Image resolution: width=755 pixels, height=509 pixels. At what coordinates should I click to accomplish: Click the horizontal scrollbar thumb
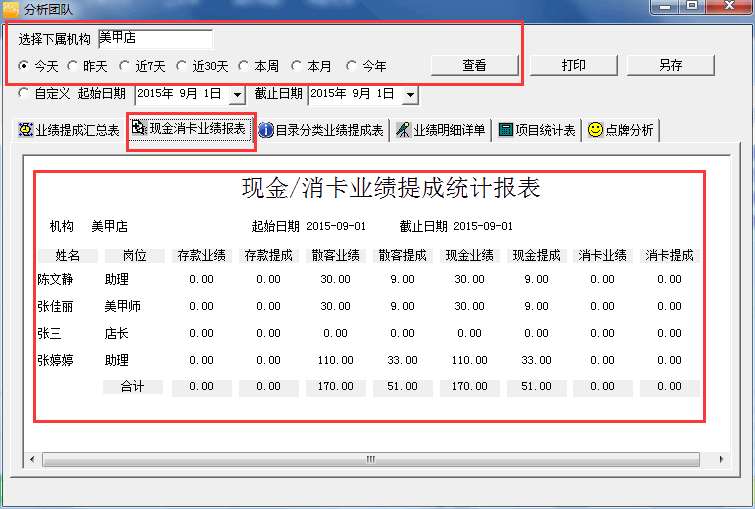pyautogui.click(x=371, y=459)
